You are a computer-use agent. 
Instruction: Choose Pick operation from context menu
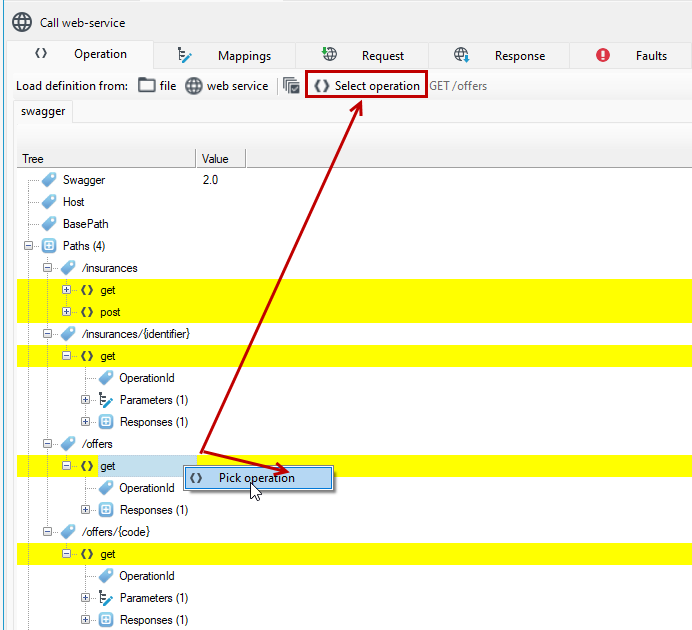(259, 478)
